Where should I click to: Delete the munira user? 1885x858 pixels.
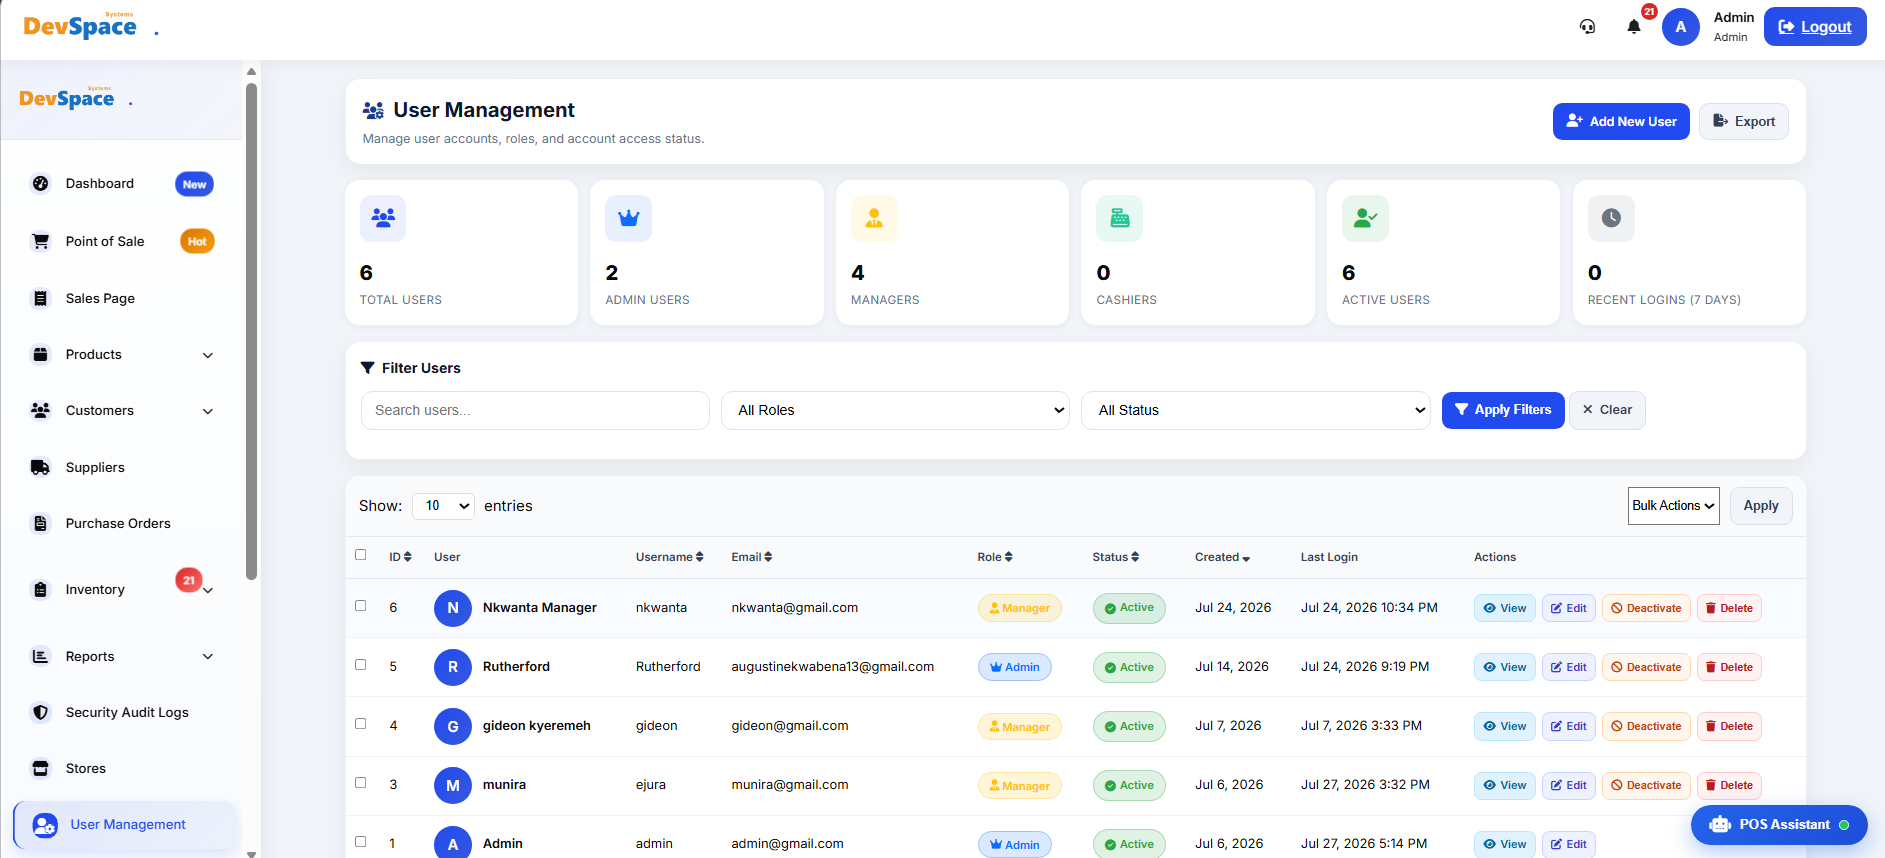1729,785
